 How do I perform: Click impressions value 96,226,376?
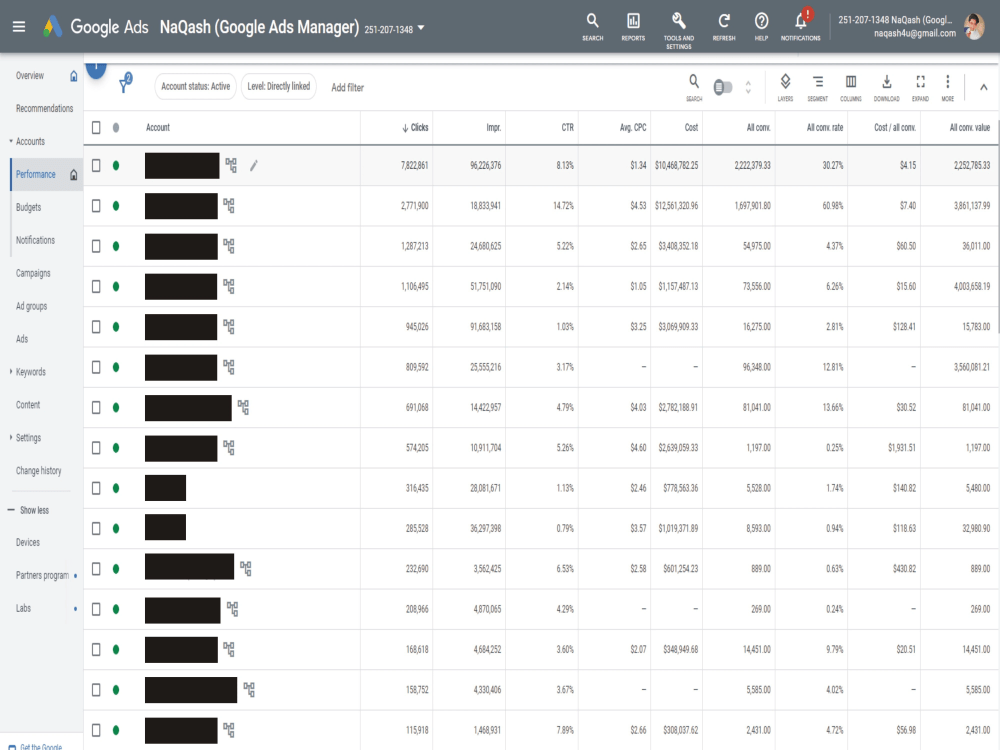pos(485,166)
